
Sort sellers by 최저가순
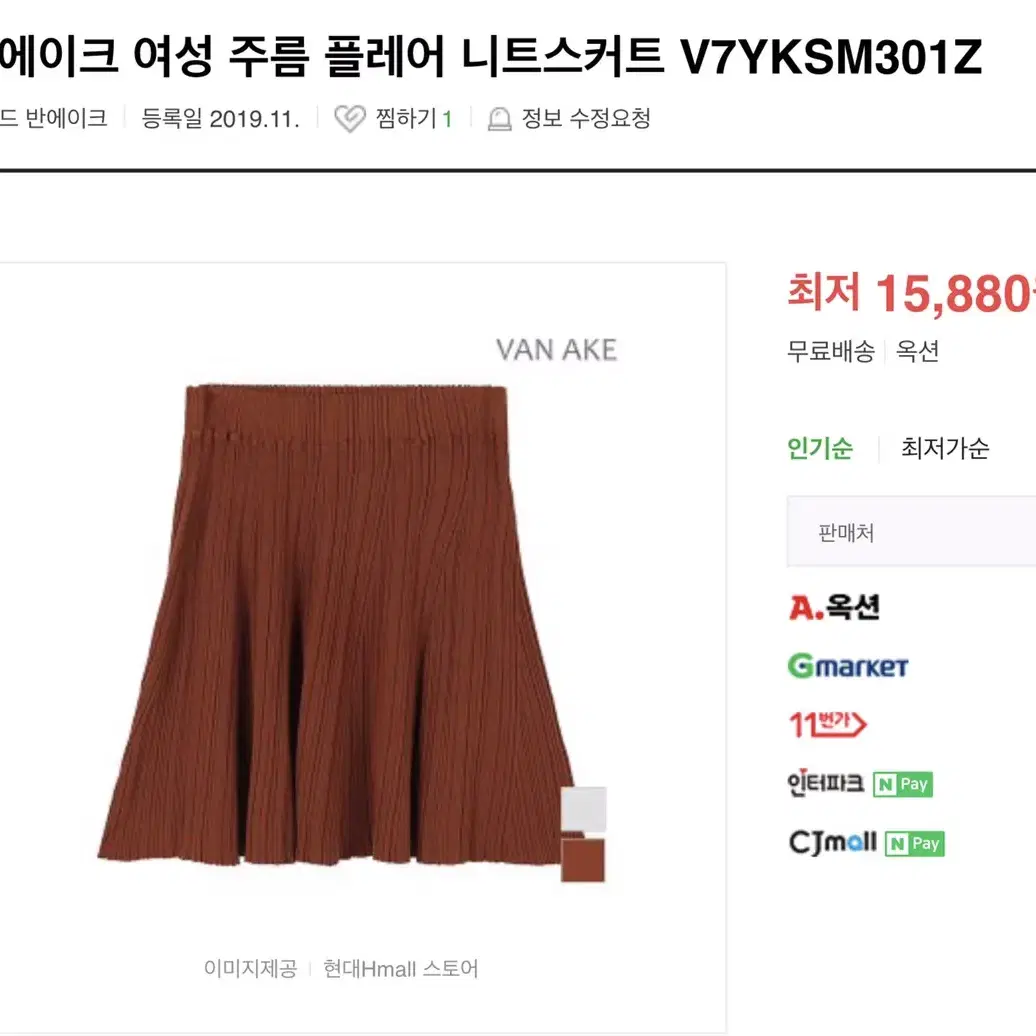click(x=945, y=448)
